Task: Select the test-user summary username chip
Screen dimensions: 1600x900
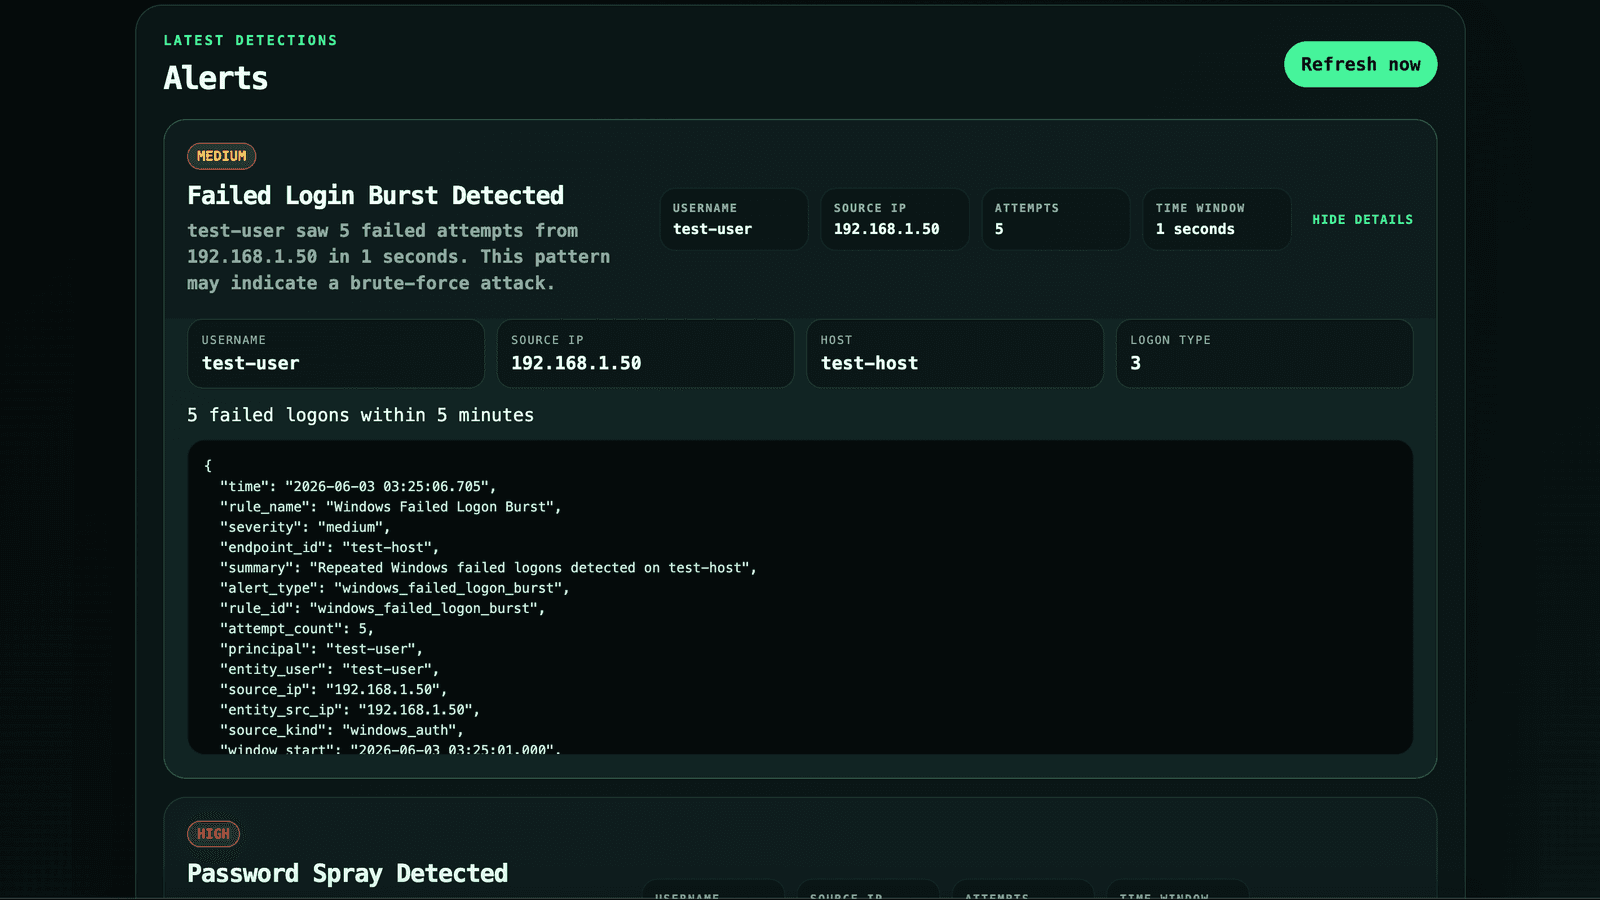Action: point(734,219)
